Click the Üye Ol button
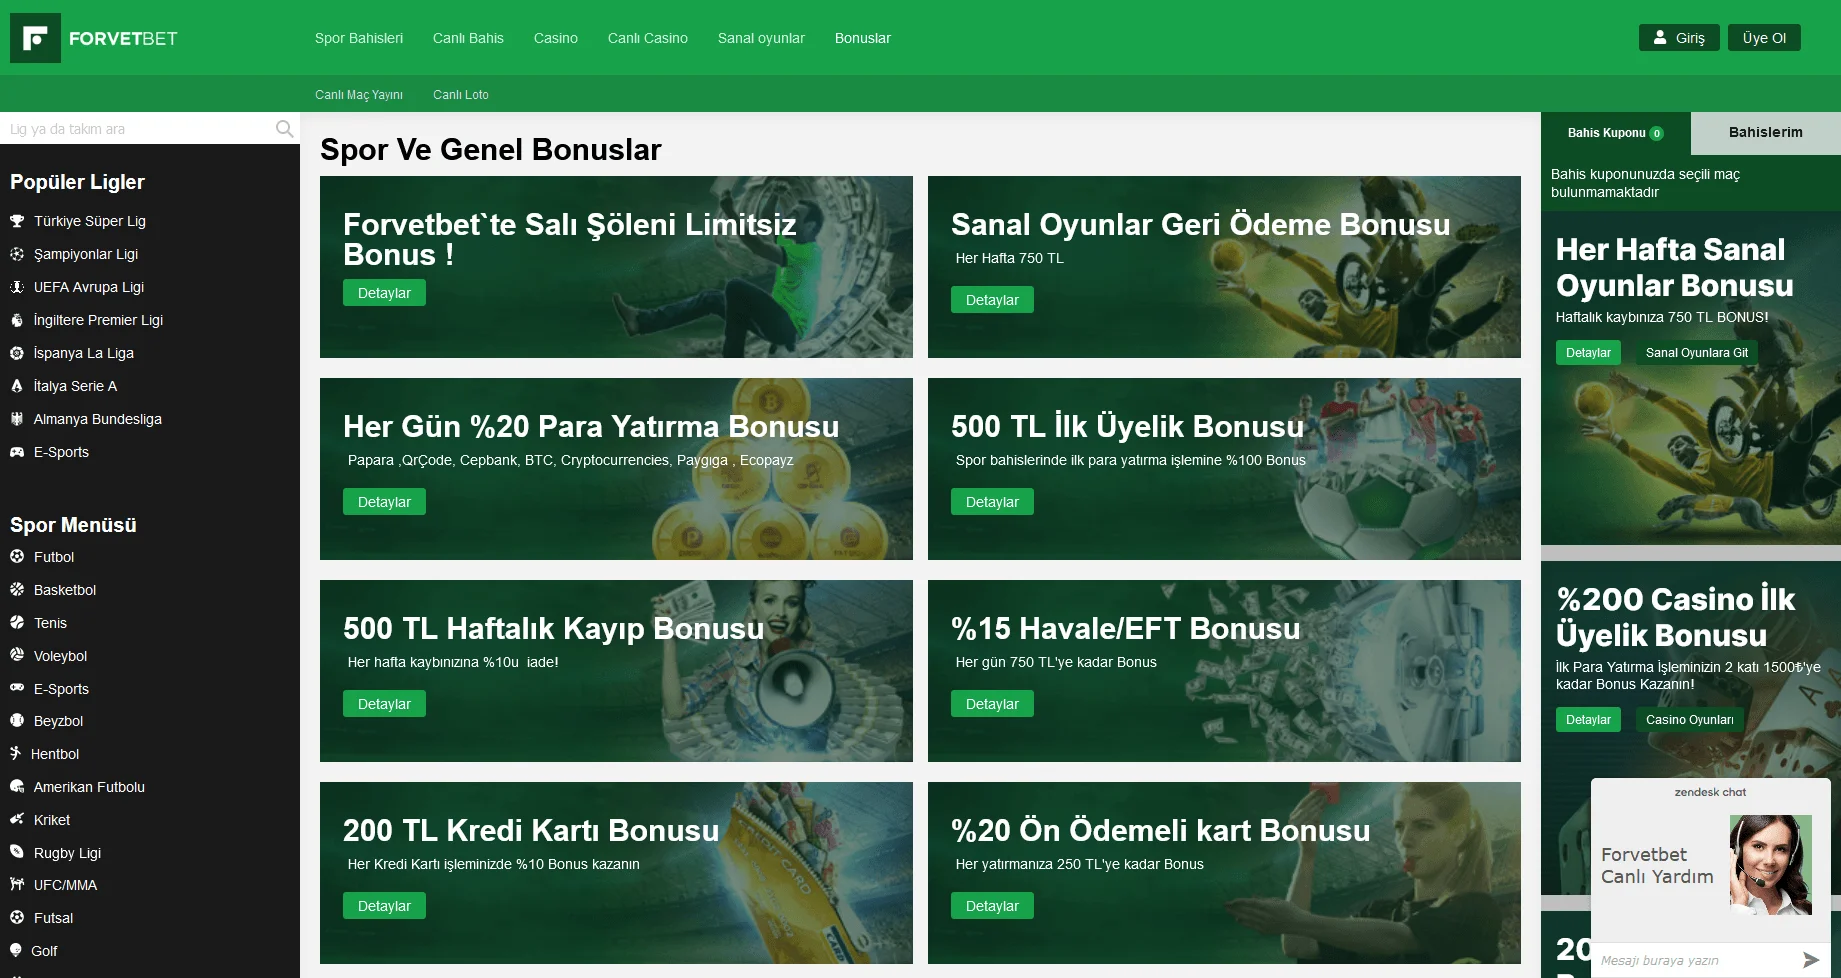1841x978 pixels. click(x=1764, y=38)
